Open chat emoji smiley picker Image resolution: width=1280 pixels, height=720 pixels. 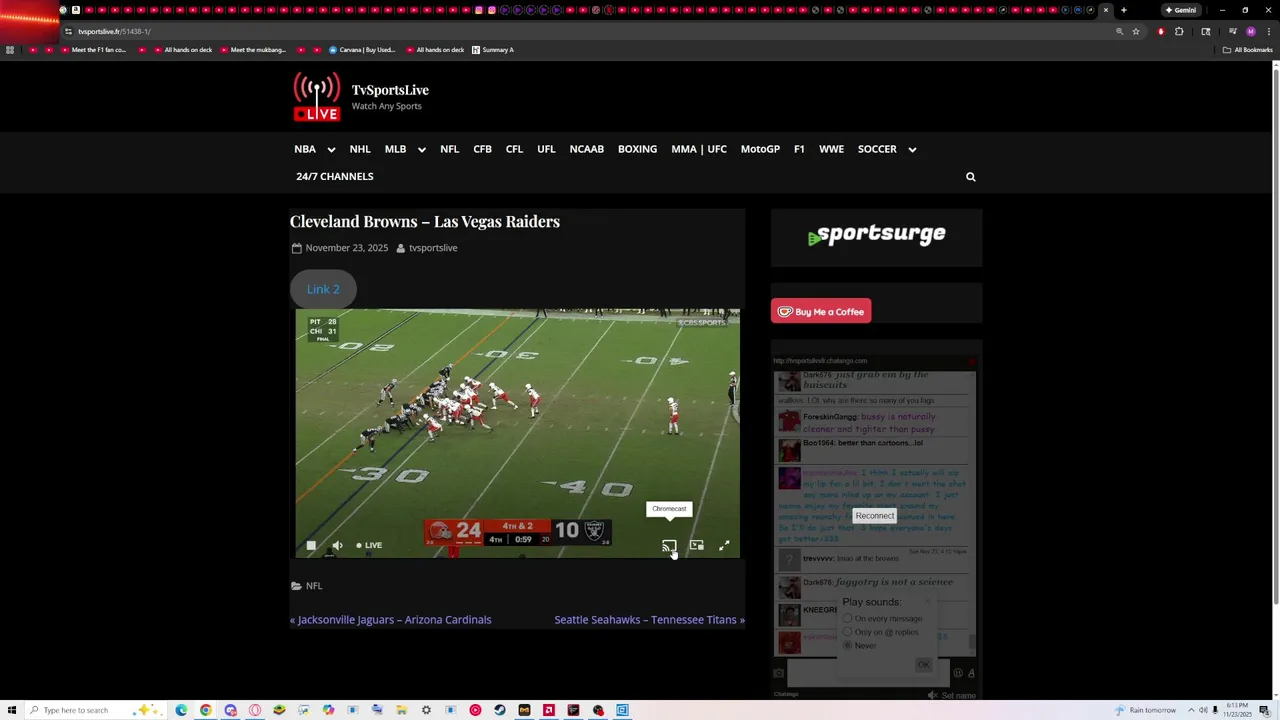coord(957,673)
